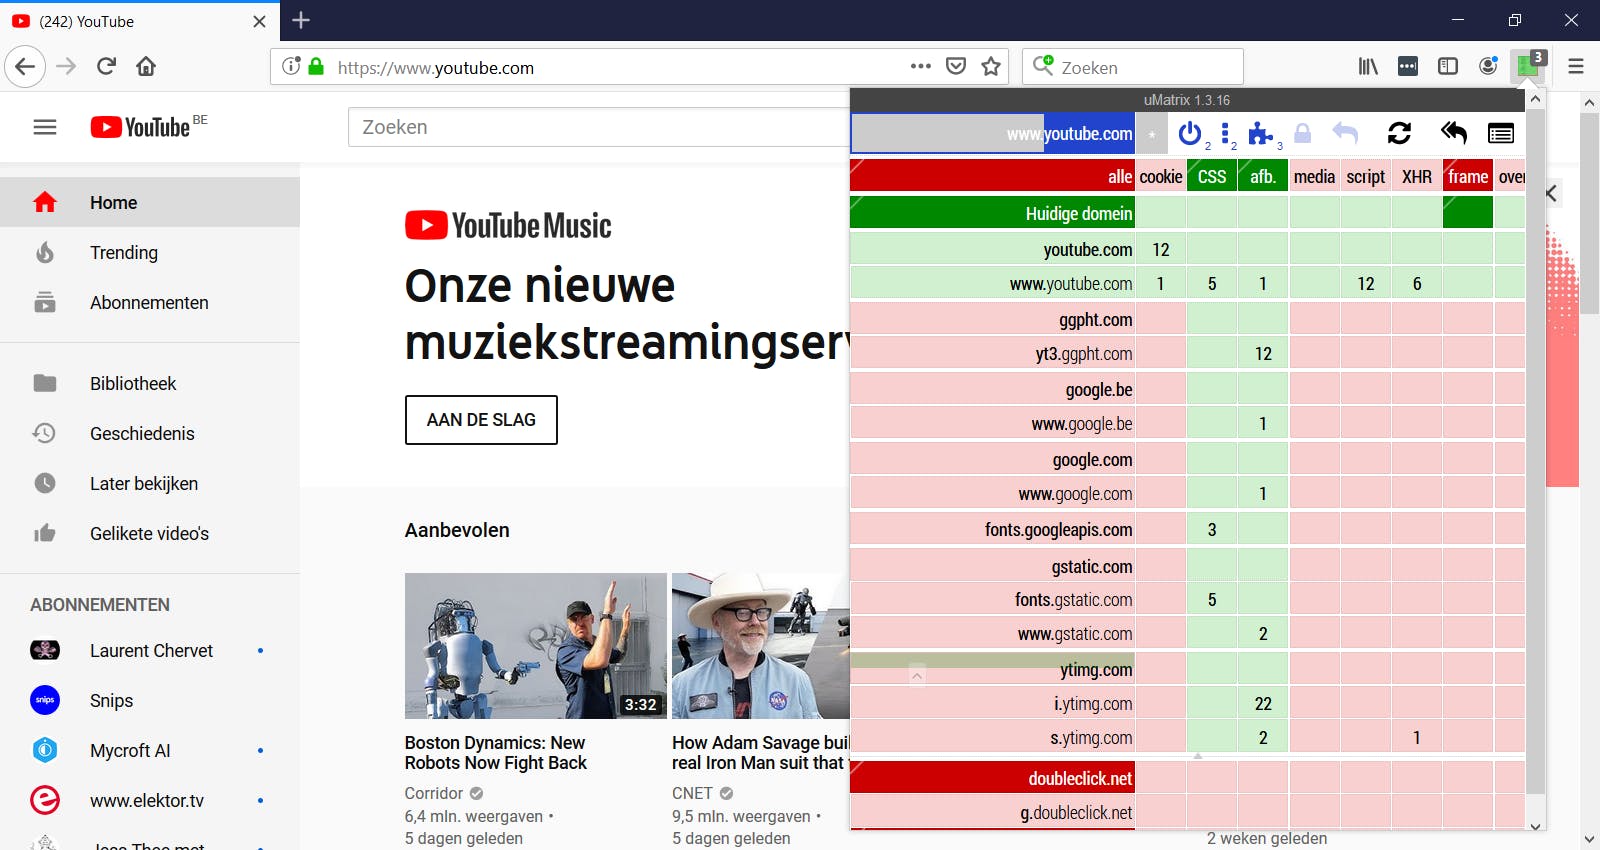This screenshot has width=1600, height=850.
Task: Reload the current browser tab
Action: pos(106,66)
